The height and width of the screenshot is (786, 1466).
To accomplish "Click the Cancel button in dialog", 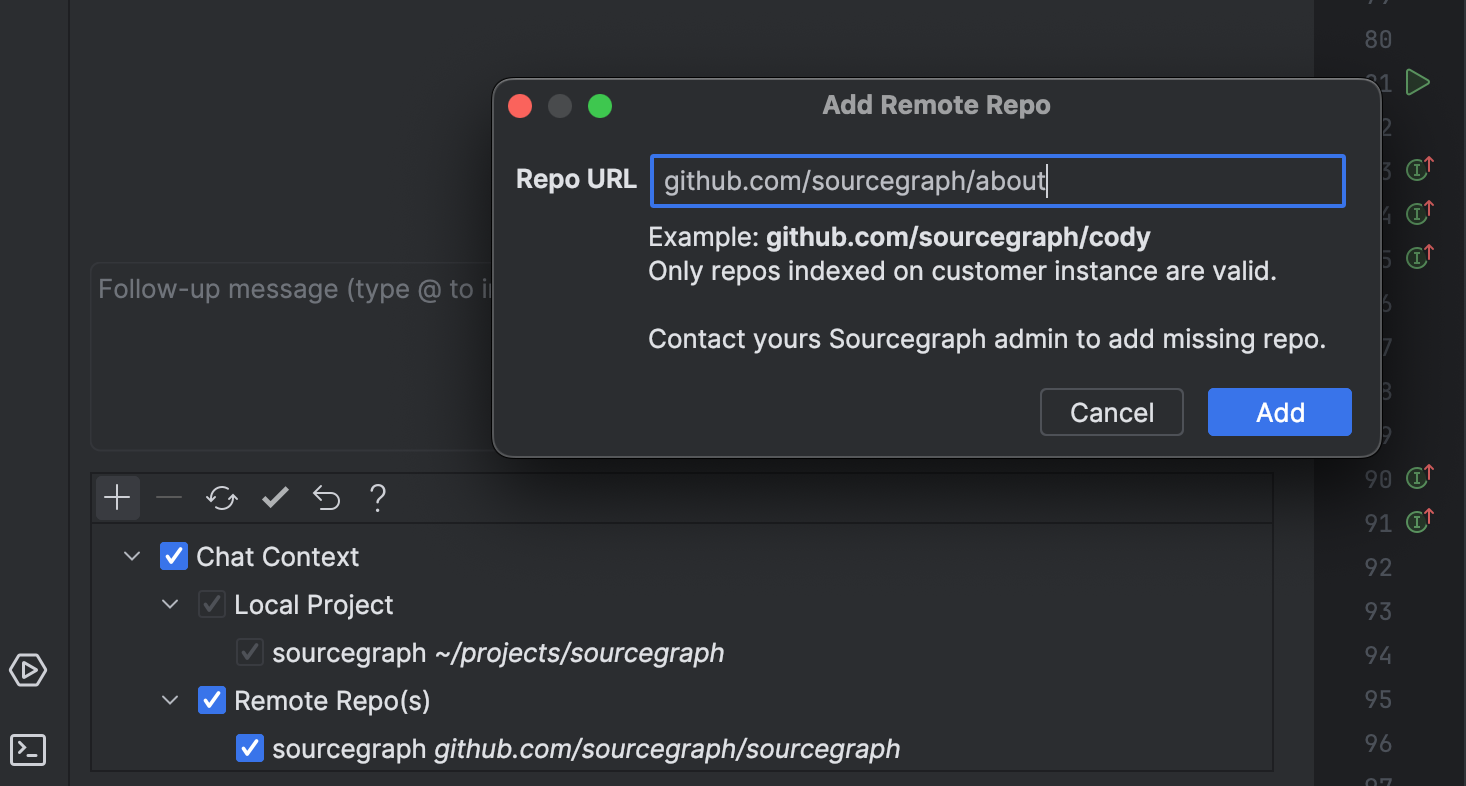I will [1112, 412].
